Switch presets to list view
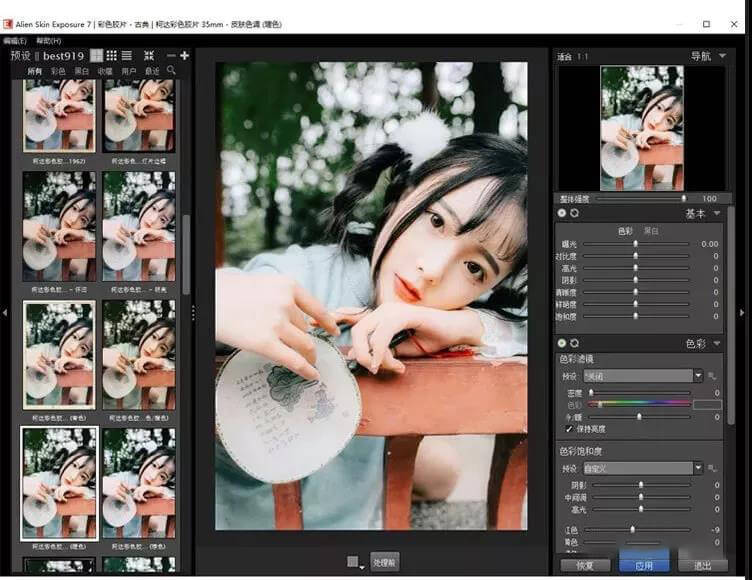Screen dimensions: 752x580 (x=127, y=56)
